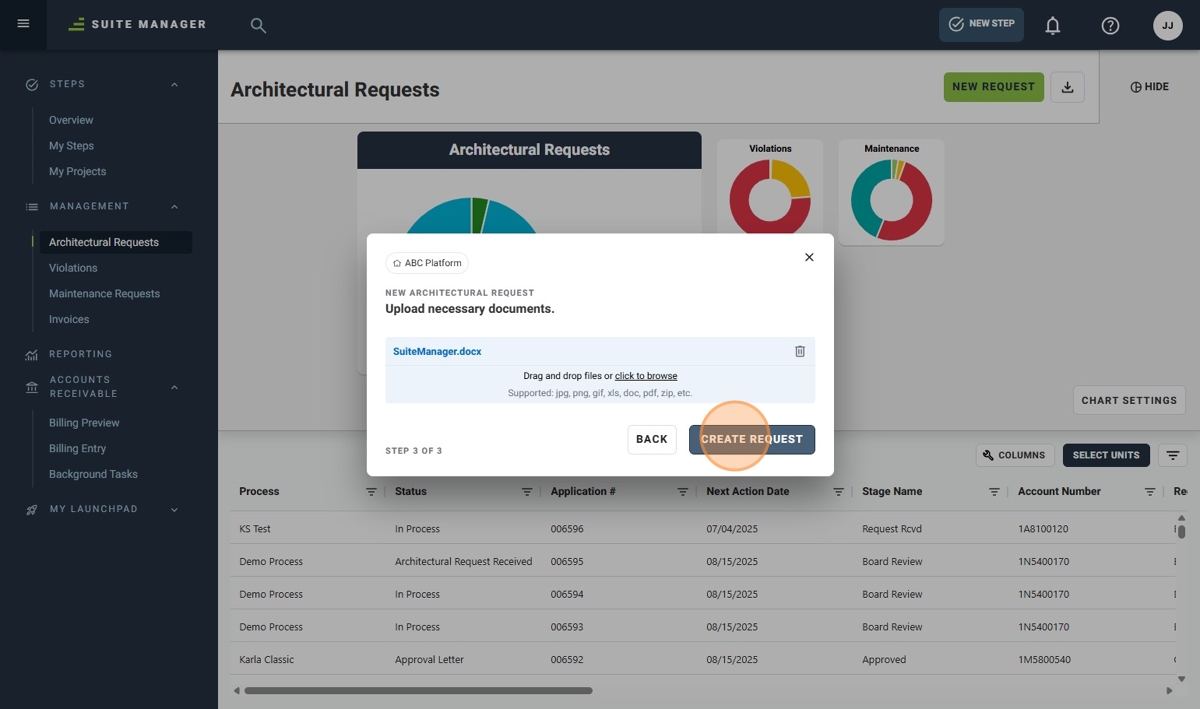Open My Projects page
Viewport: 1200px width, 709px height.
tap(77, 172)
